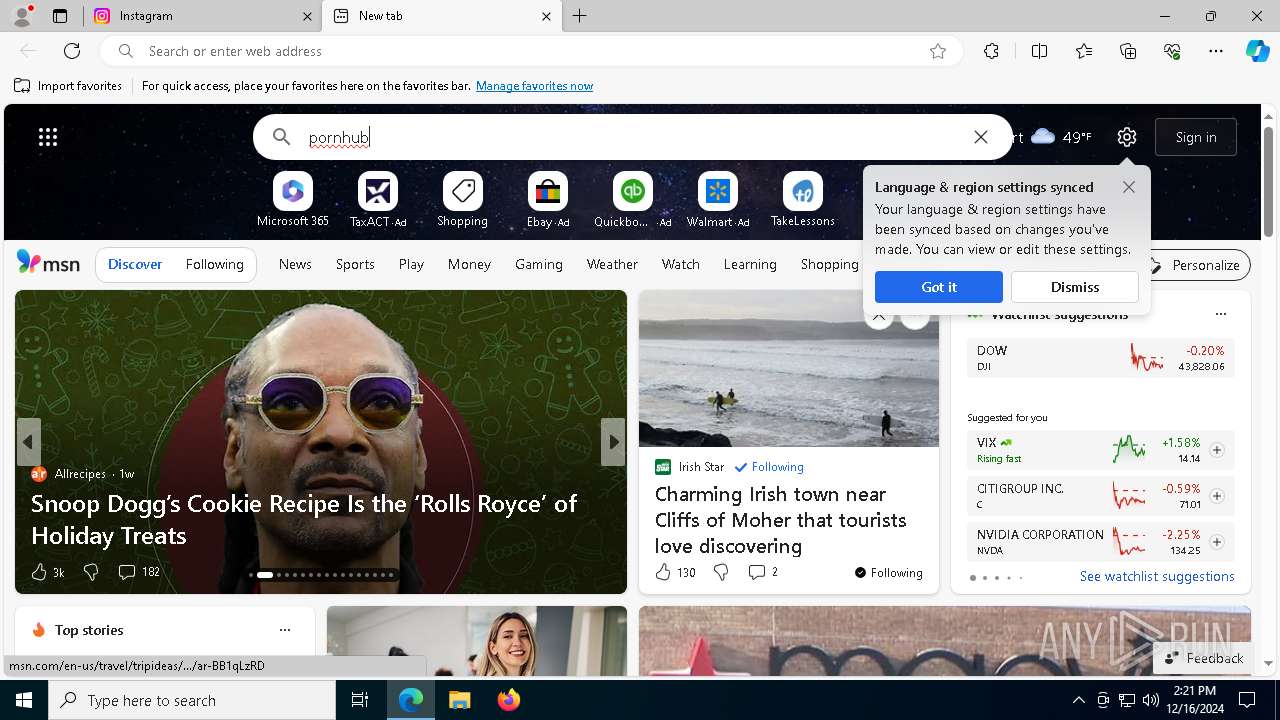The height and width of the screenshot is (720, 1280).
Task: Add VIX to the watchlist
Action: pos(1217,450)
